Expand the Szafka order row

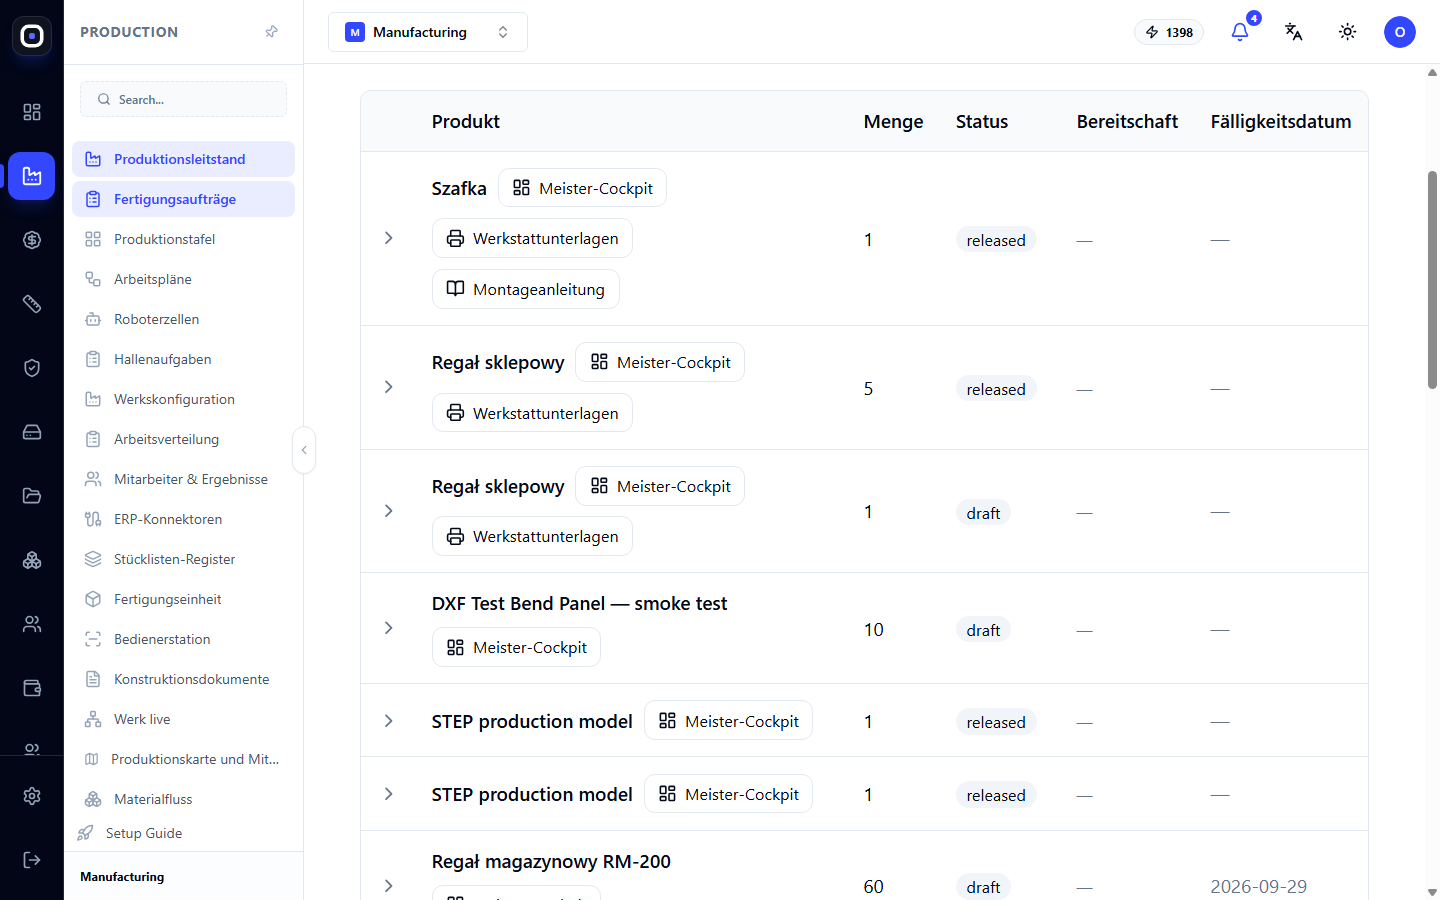[389, 238]
